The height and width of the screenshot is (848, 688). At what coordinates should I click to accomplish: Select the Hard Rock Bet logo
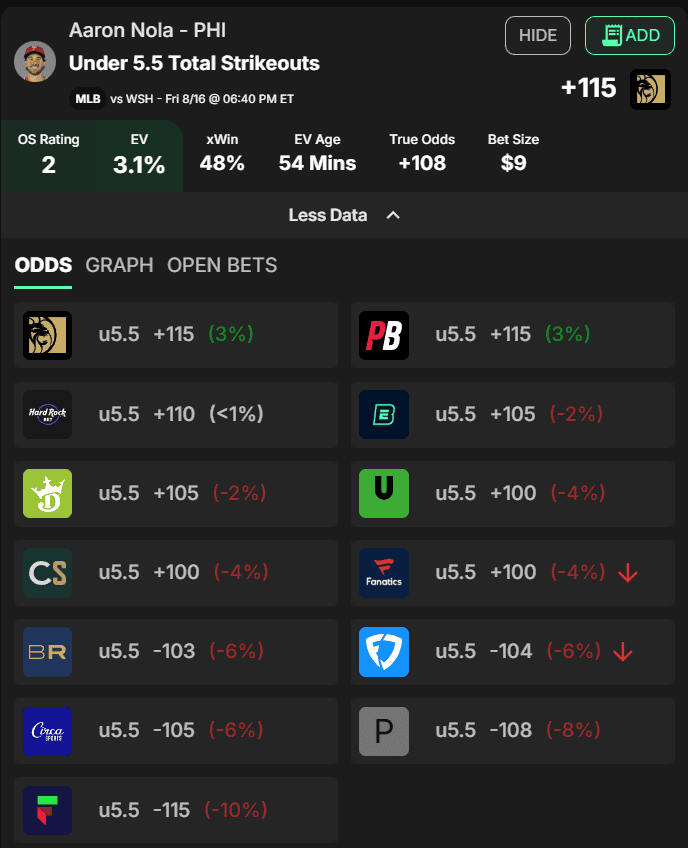pos(48,414)
